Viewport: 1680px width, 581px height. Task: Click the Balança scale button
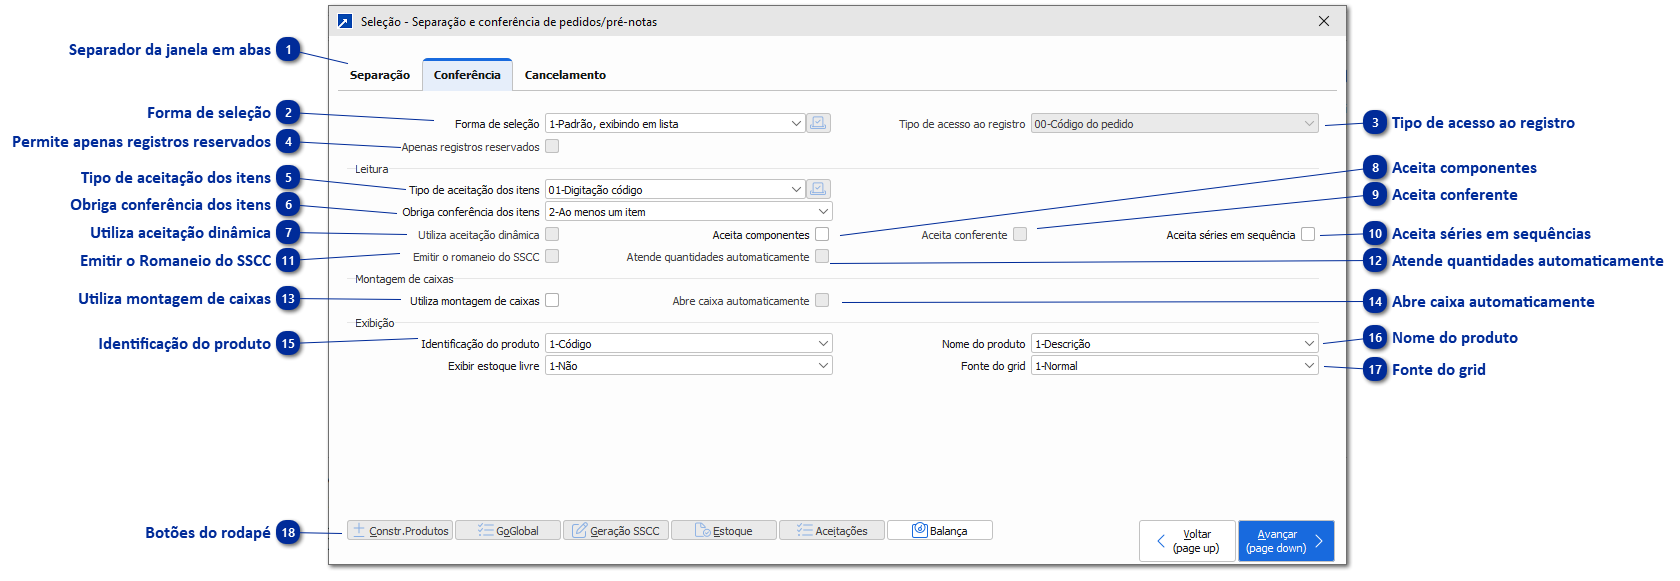pyautogui.click(x=940, y=531)
